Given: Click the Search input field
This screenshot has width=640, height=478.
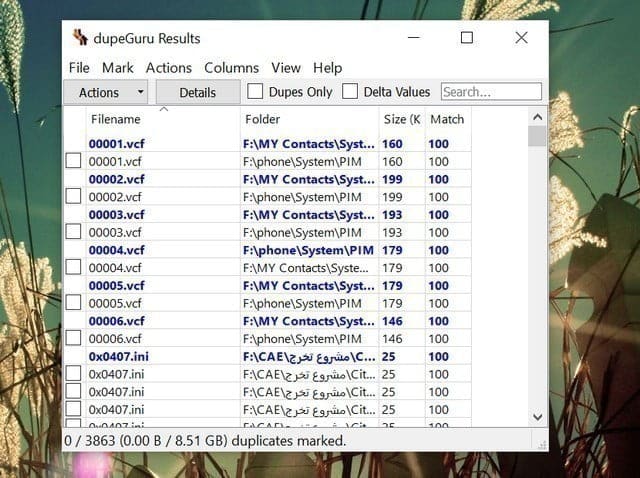Looking at the screenshot, I should 490,92.
